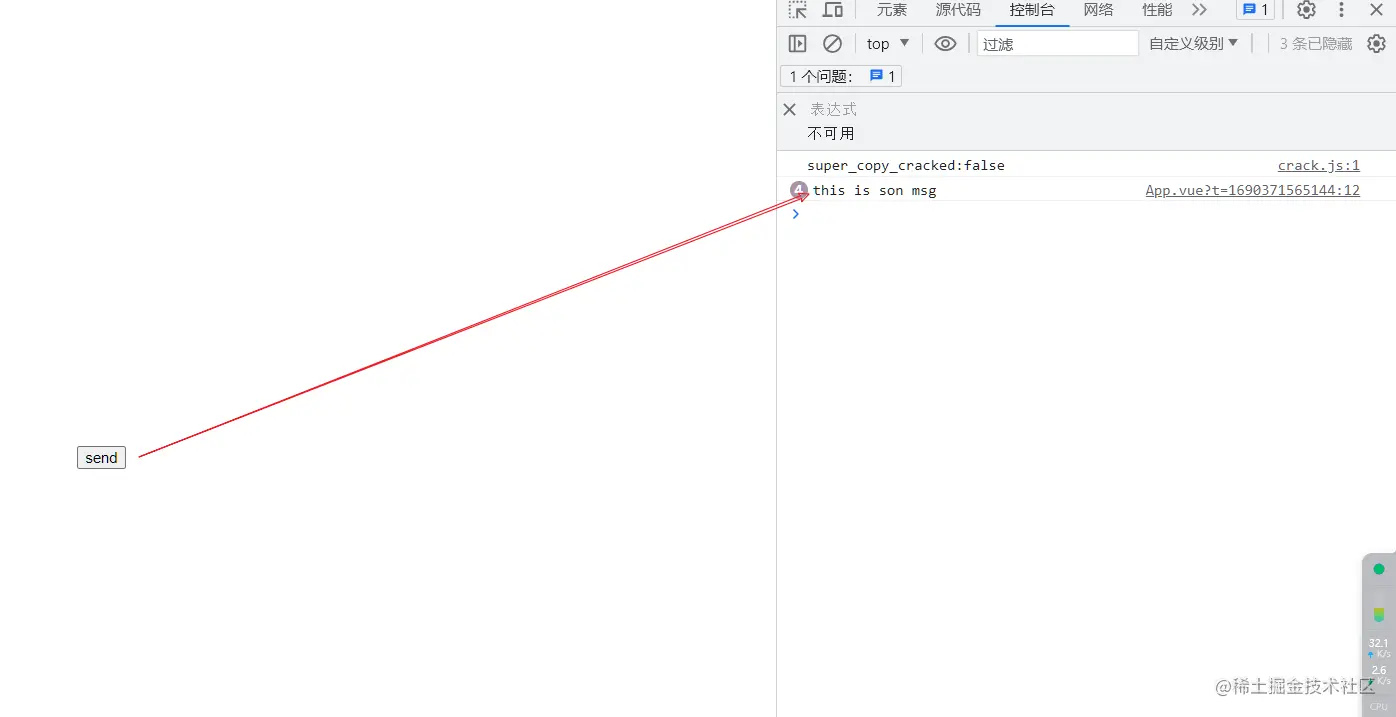Open the DevTools three-dot menu
This screenshot has width=1396, height=717.
(x=1342, y=10)
